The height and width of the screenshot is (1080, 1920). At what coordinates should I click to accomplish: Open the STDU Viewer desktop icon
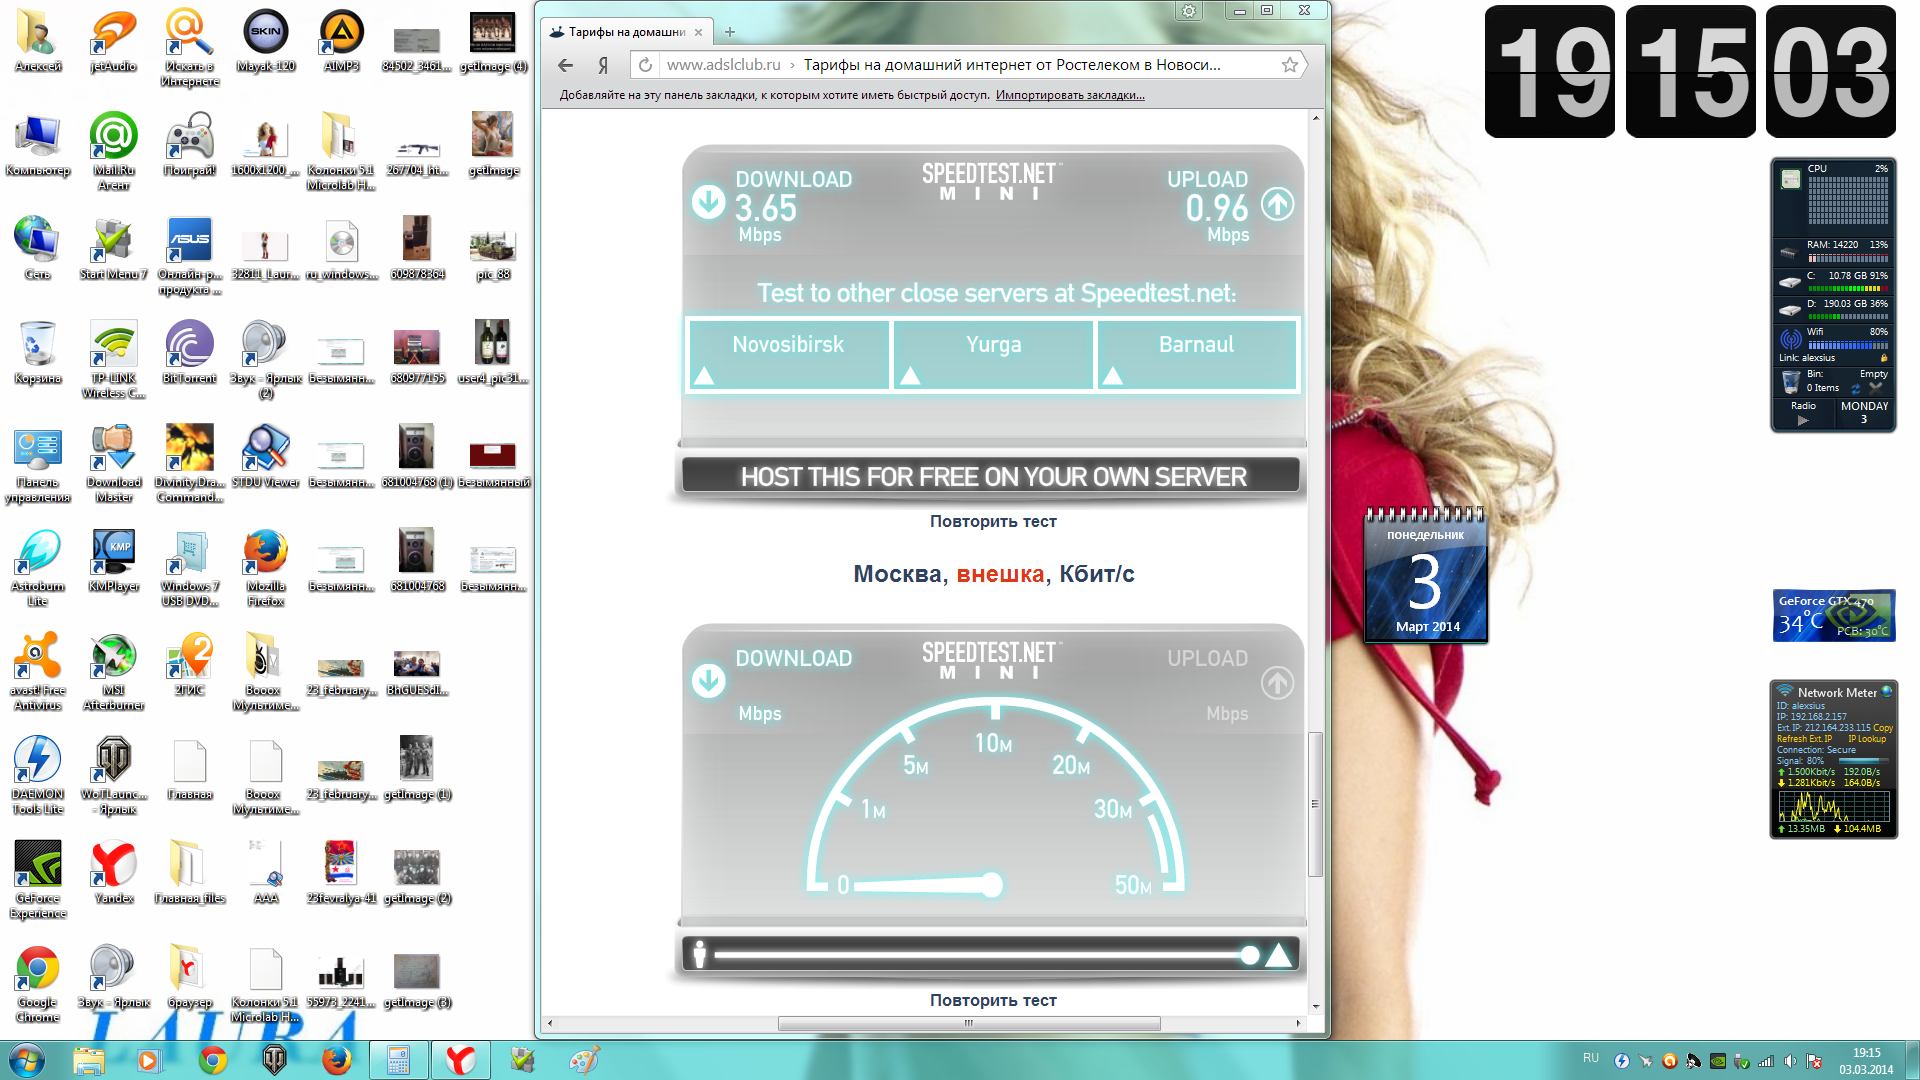(x=265, y=455)
